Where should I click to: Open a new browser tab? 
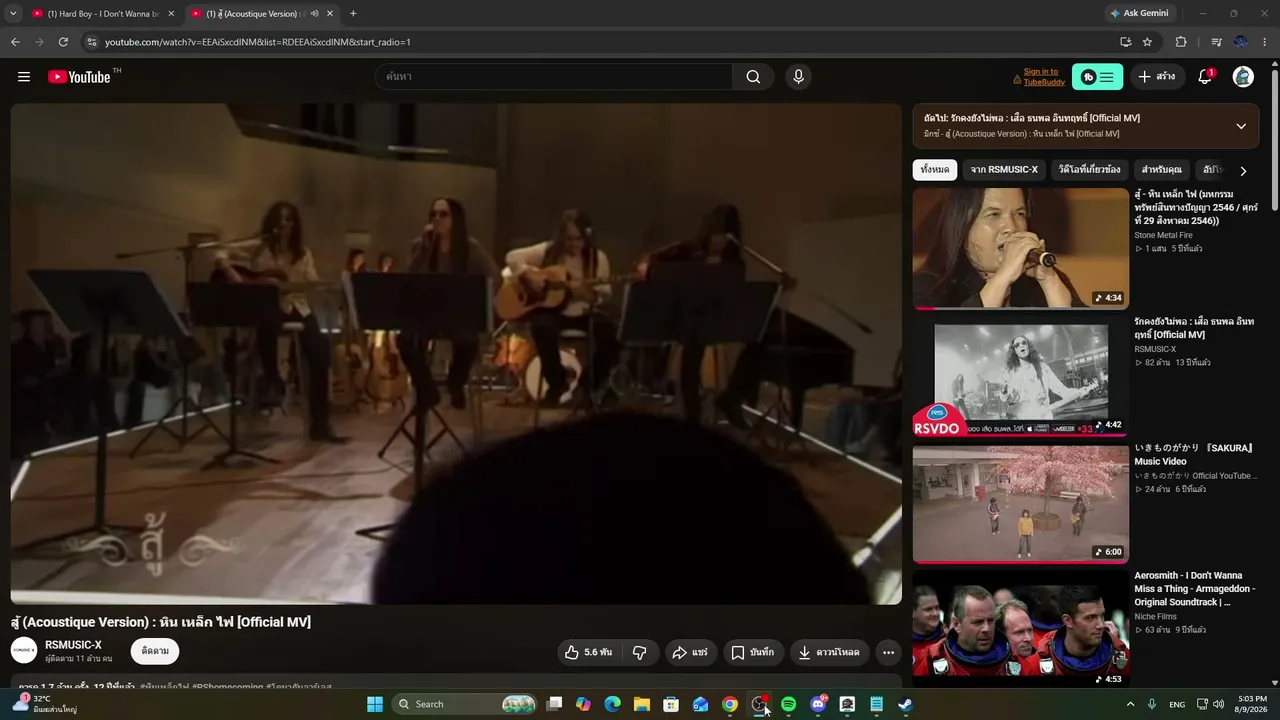click(353, 14)
